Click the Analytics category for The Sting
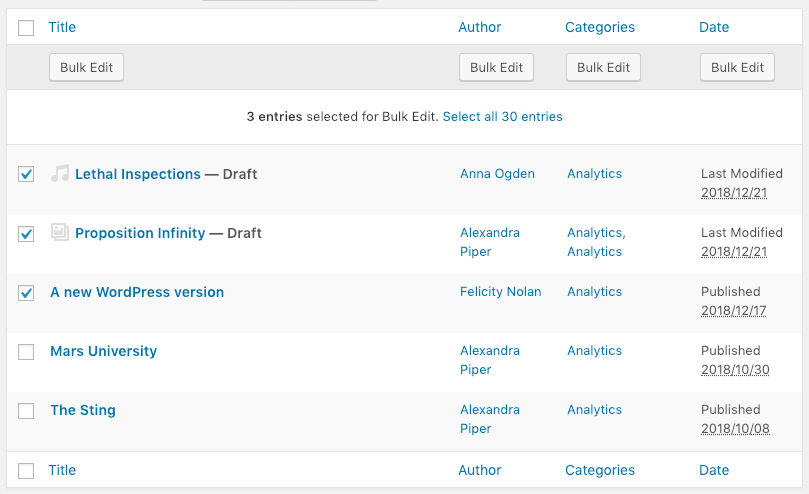809x494 pixels. click(x=594, y=410)
